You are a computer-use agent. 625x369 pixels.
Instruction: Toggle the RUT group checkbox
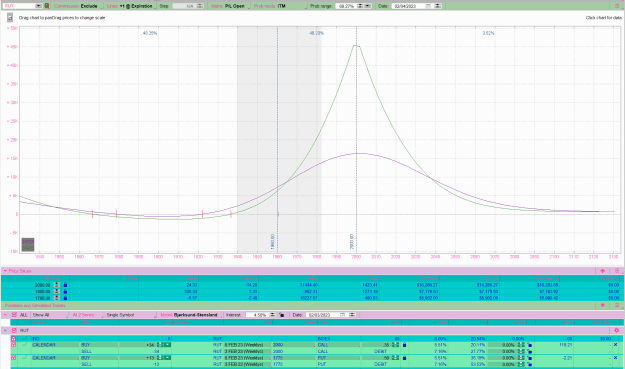pyautogui.click(x=14, y=330)
